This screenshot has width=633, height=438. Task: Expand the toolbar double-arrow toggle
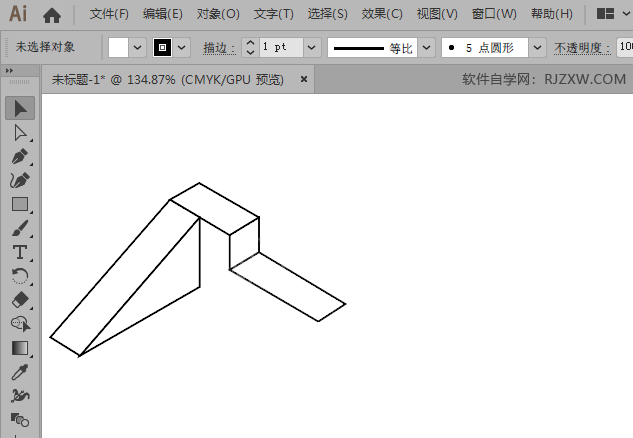9,71
